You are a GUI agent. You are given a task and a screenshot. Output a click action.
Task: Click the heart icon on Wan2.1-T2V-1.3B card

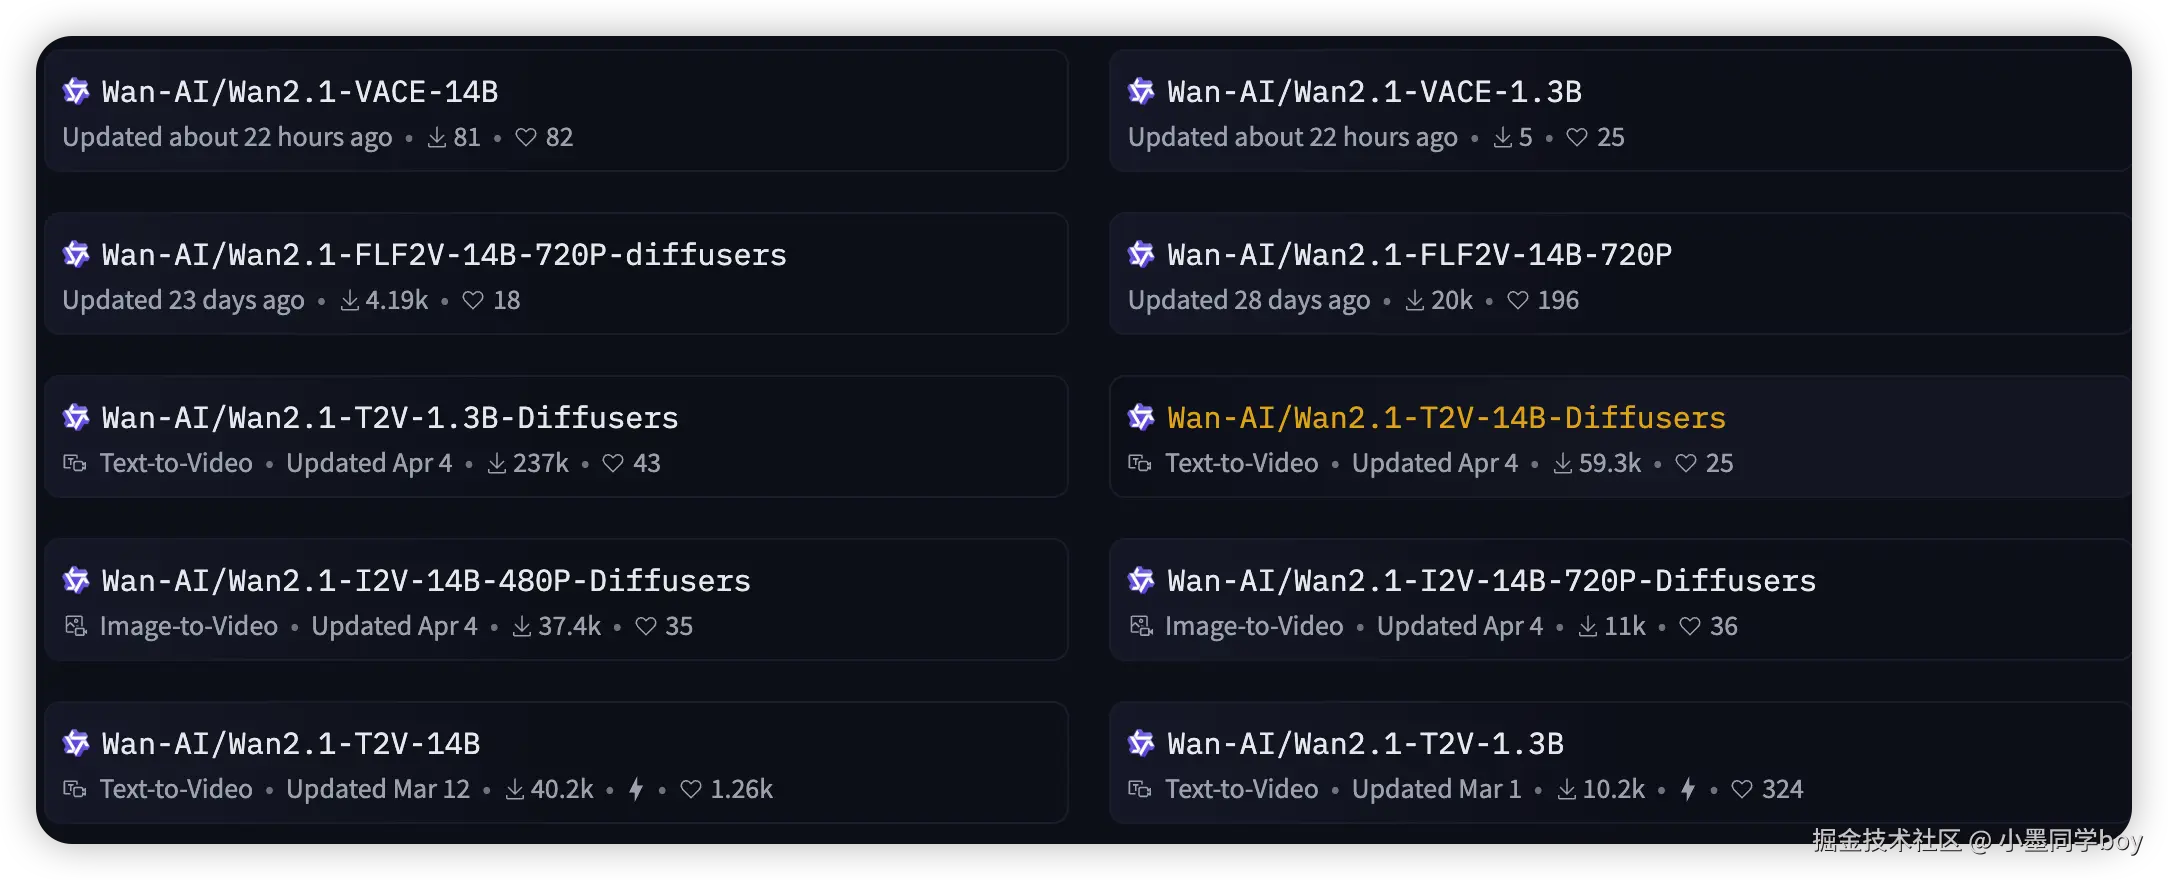pos(1742,790)
